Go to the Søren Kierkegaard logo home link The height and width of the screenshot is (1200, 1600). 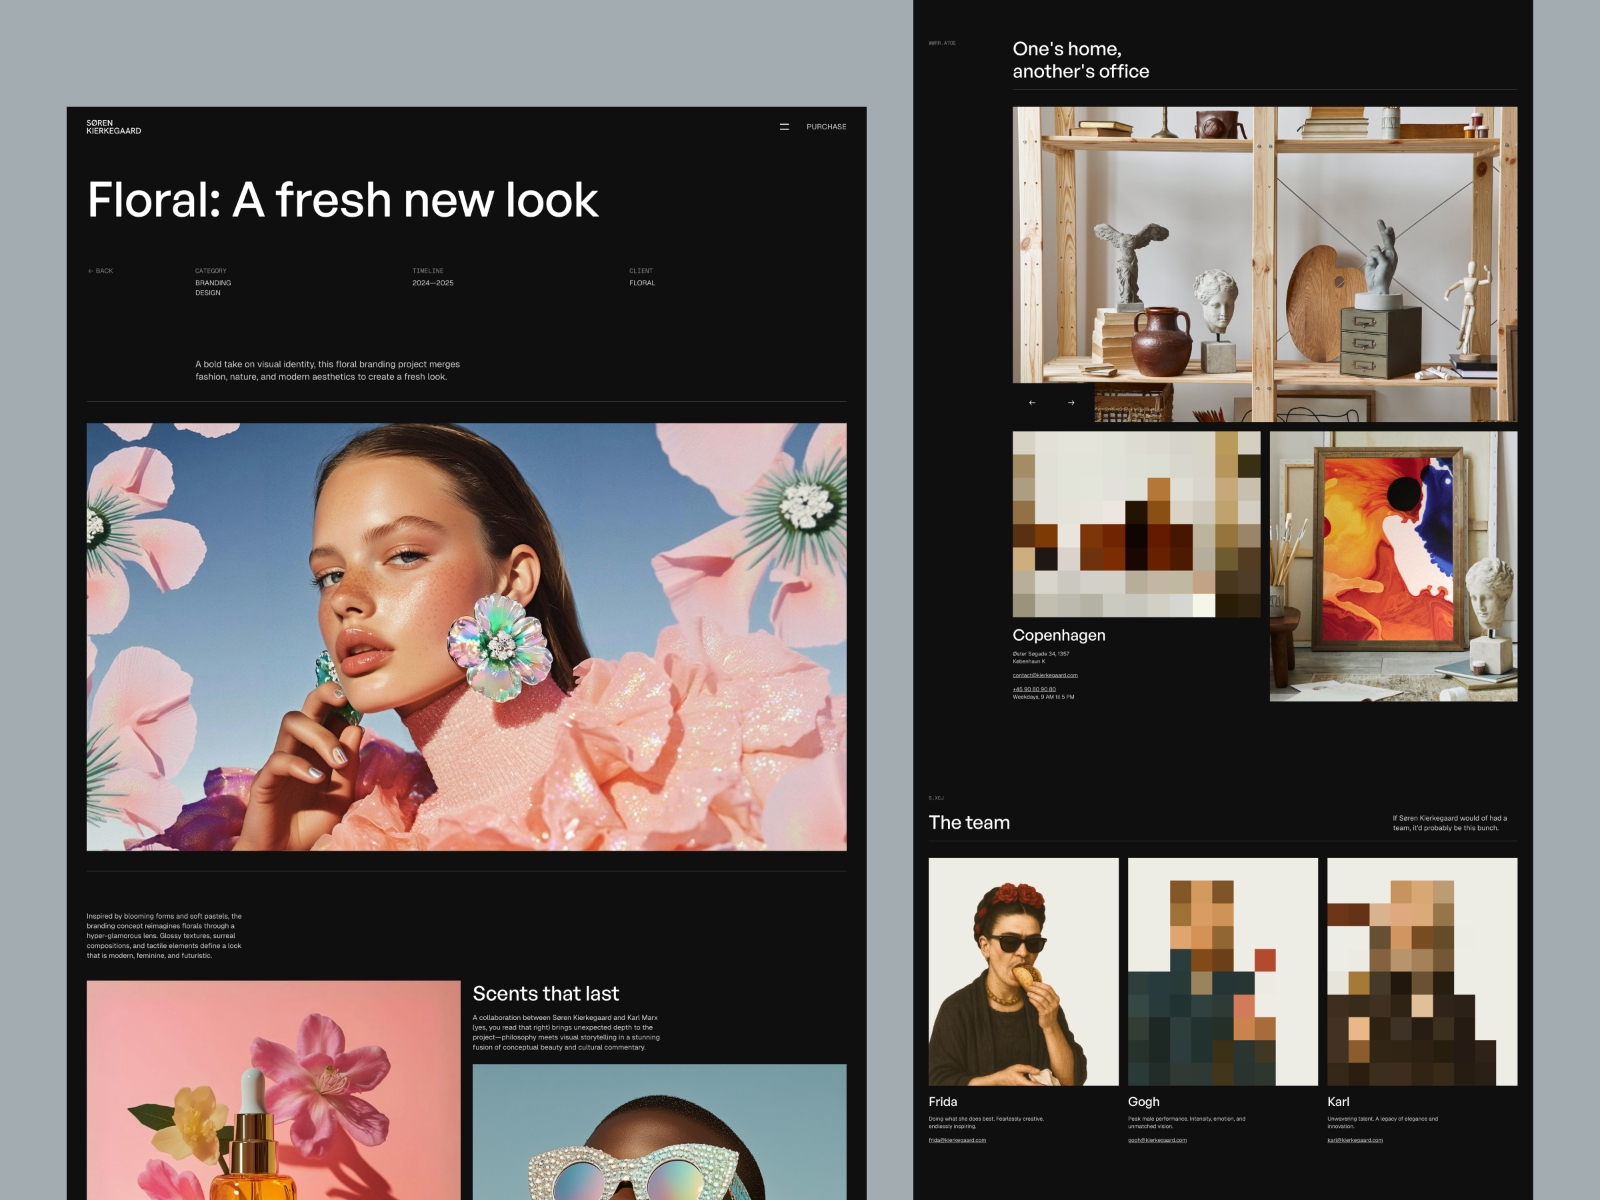(113, 127)
